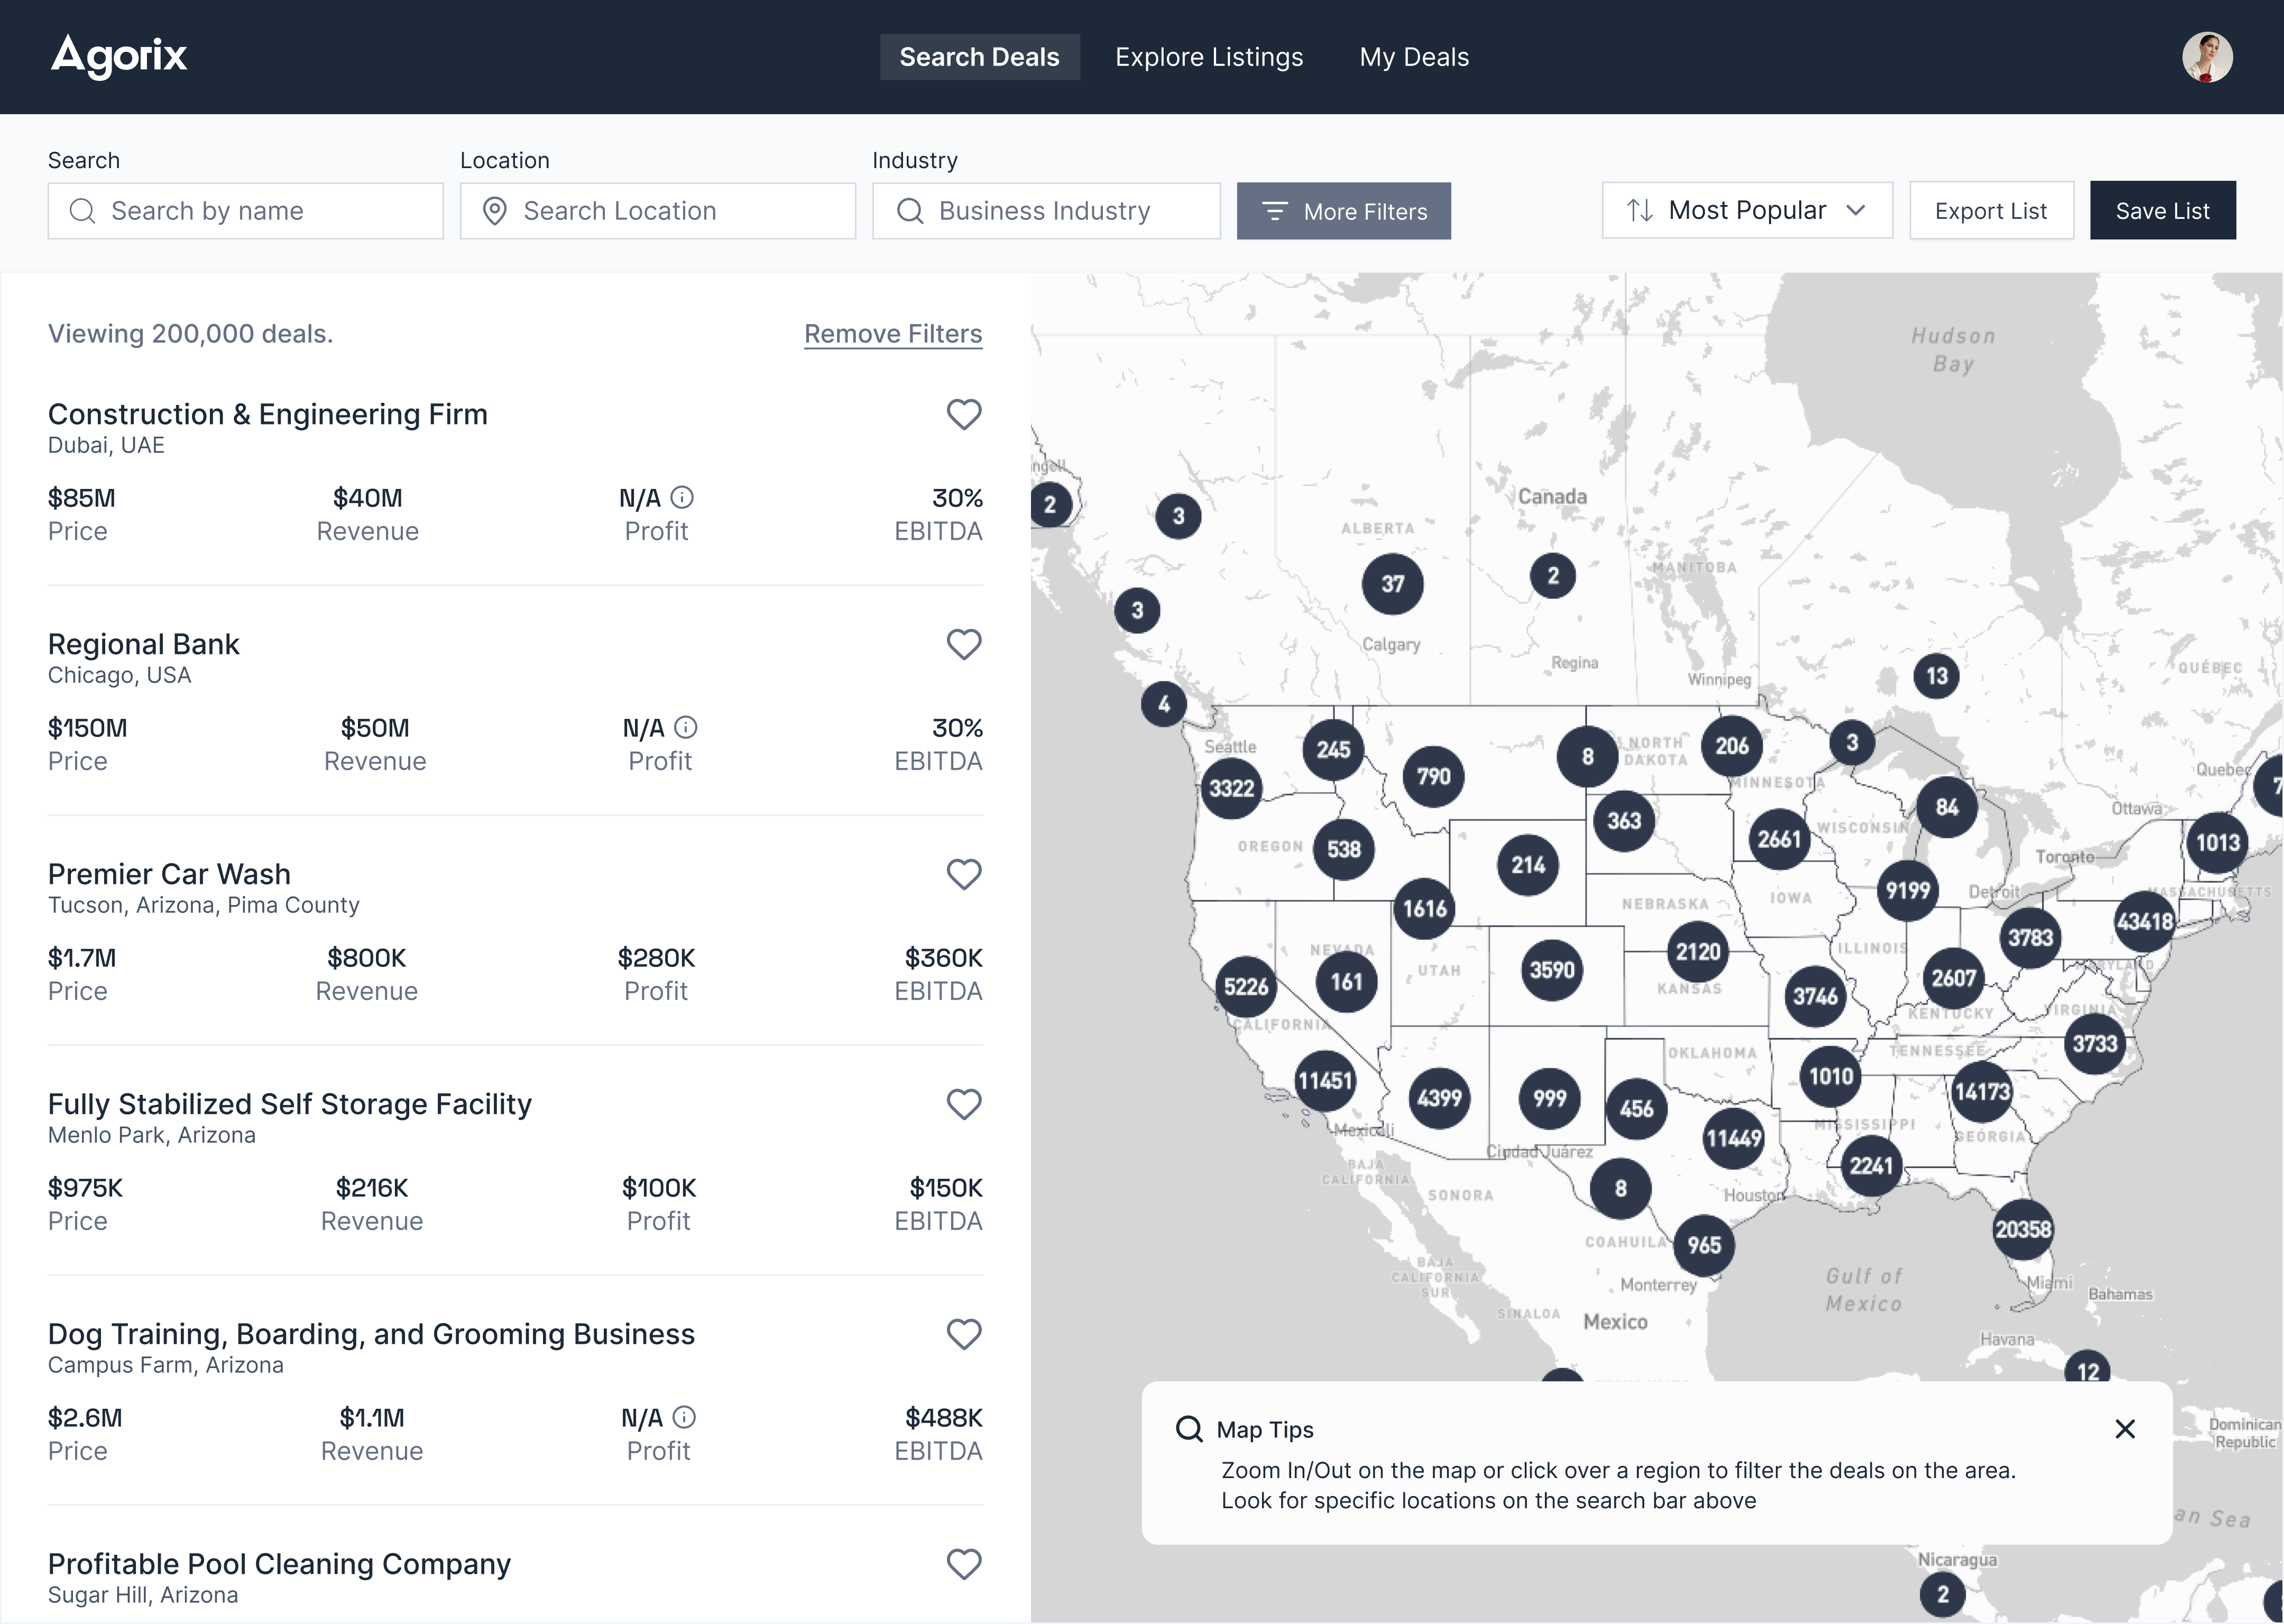Select the 43418 map cluster
Image resolution: width=2284 pixels, height=1624 pixels.
coord(2145,921)
